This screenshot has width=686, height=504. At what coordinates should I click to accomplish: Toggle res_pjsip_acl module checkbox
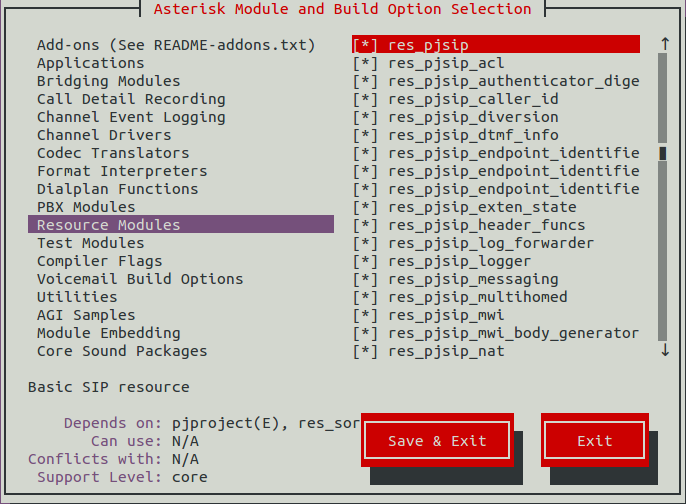click(x=365, y=63)
